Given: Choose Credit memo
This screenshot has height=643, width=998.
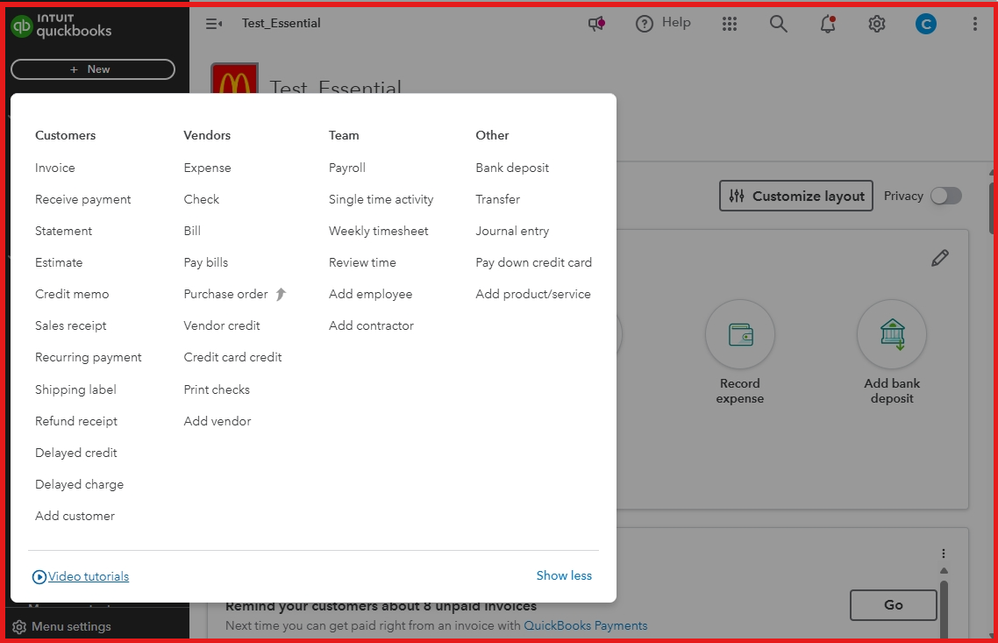Looking at the screenshot, I should pyautogui.click(x=72, y=294).
